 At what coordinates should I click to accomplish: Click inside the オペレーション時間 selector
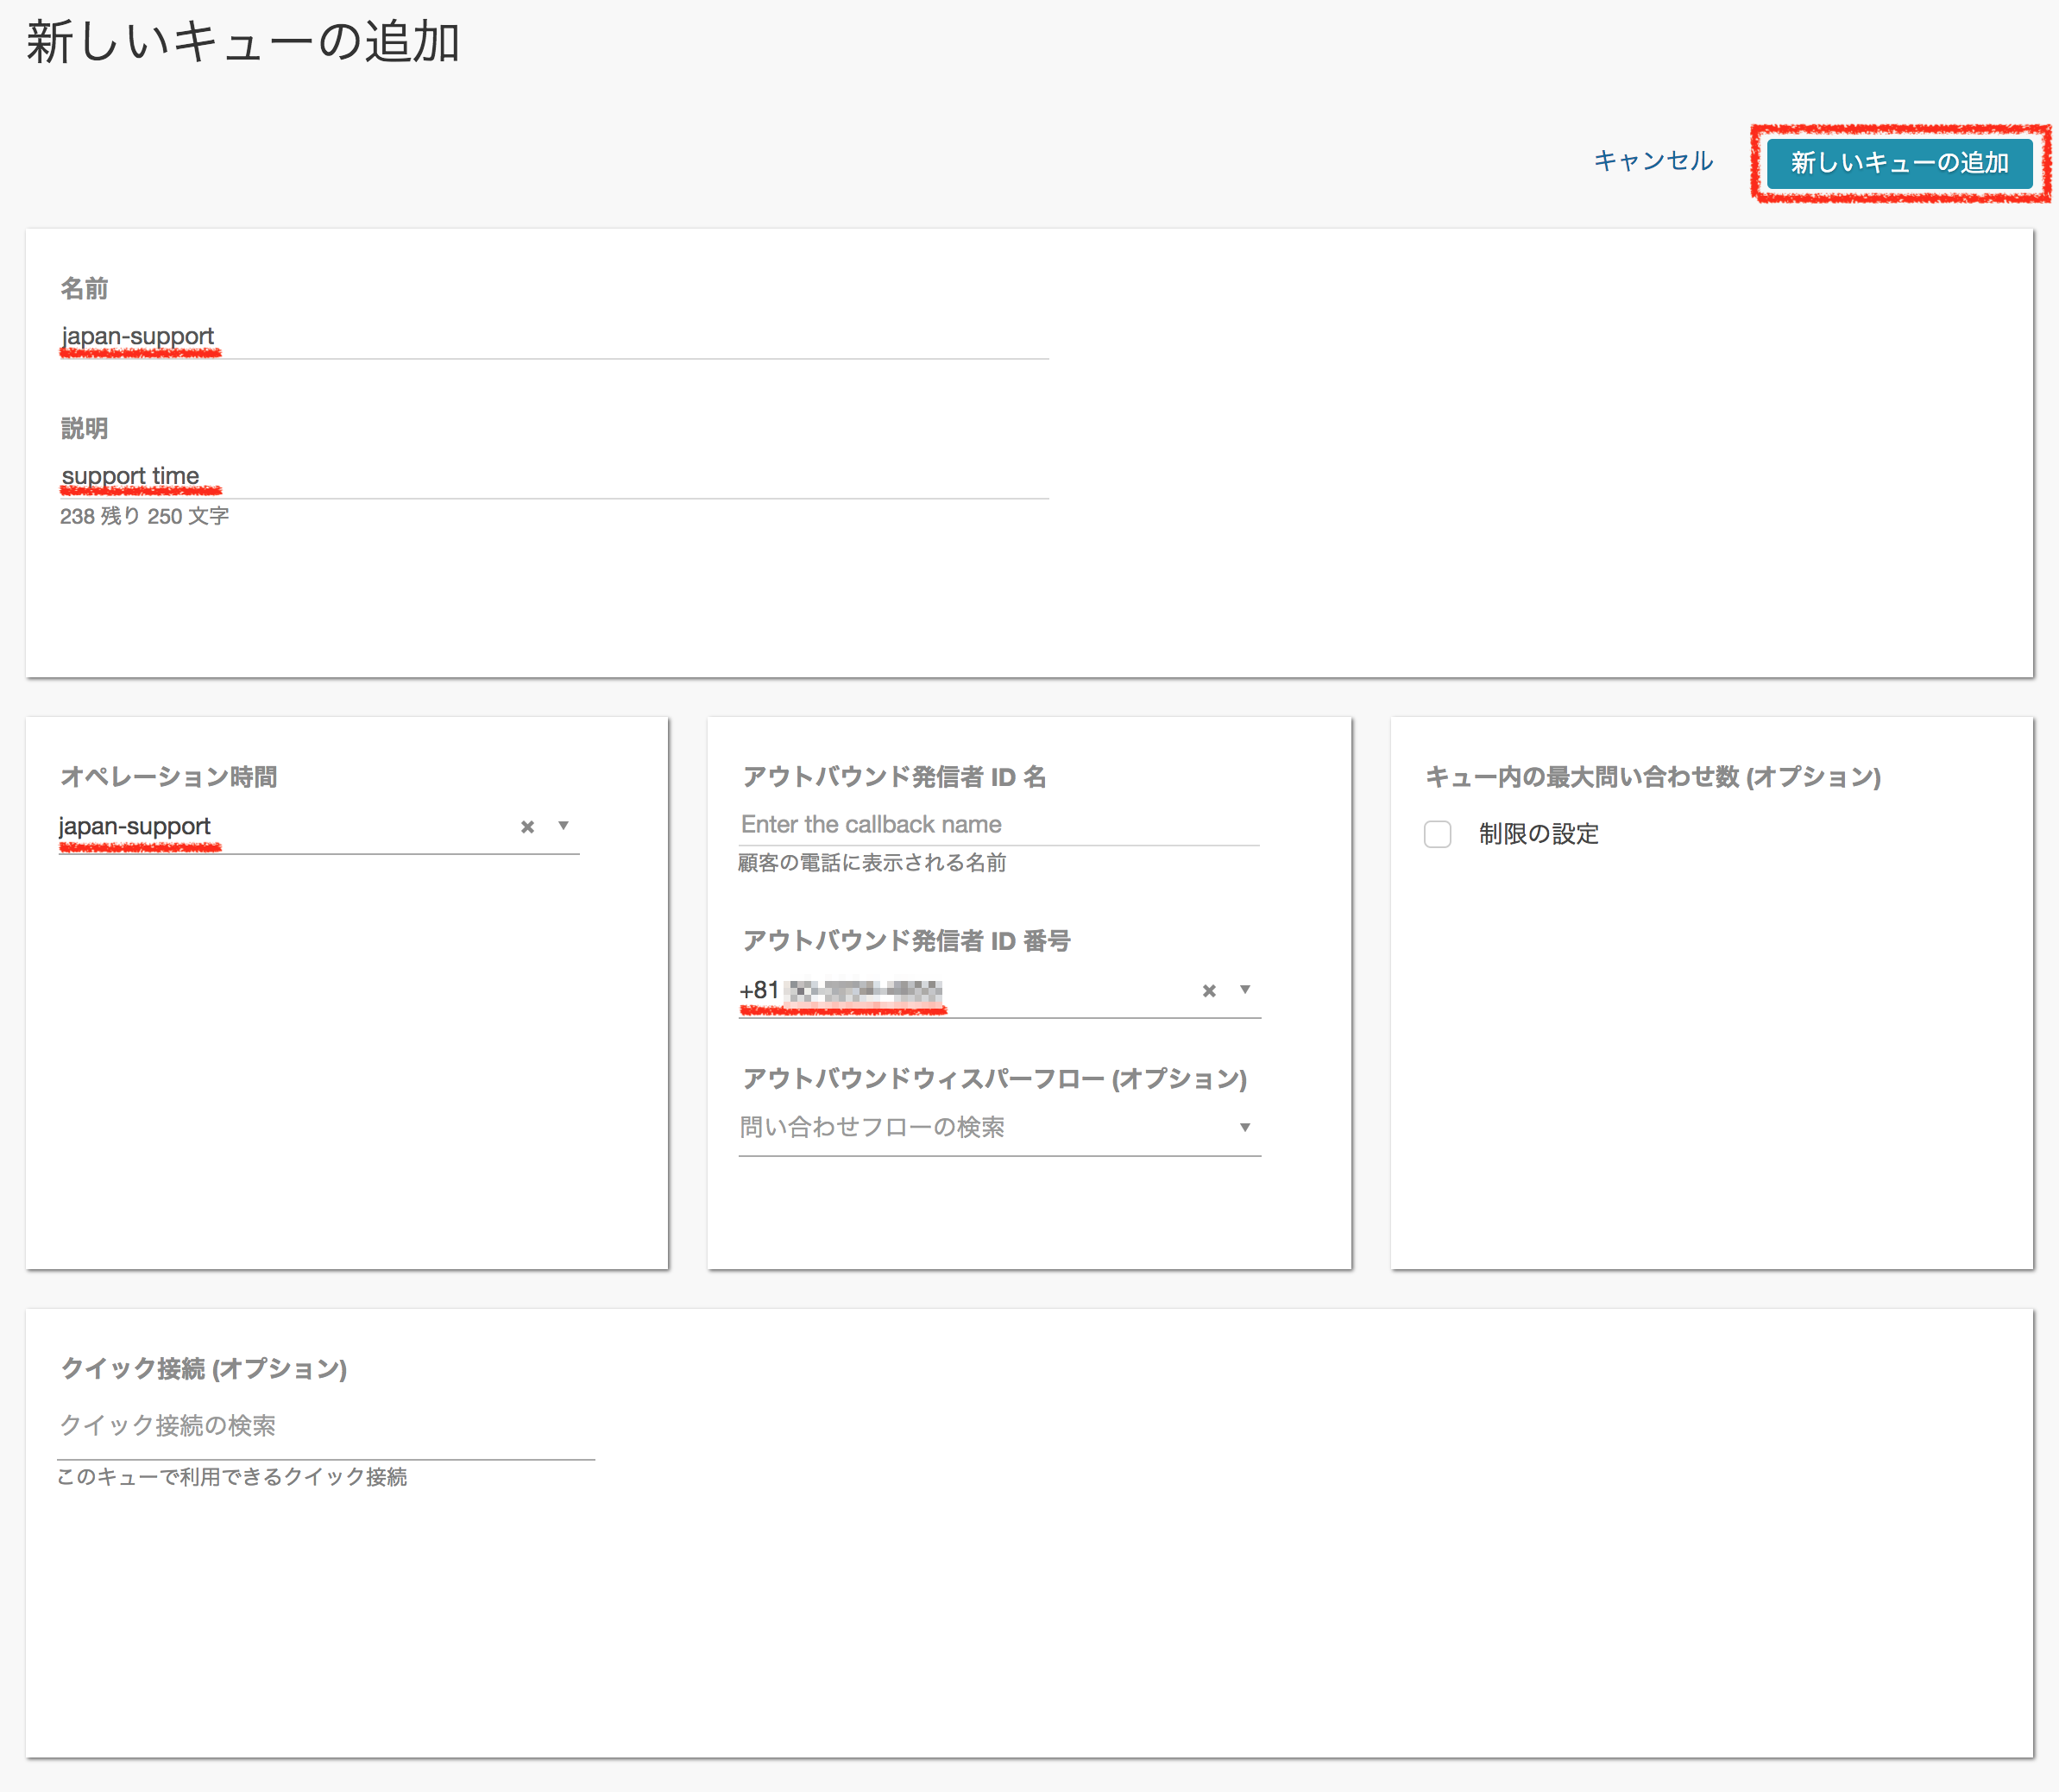[300, 826]
